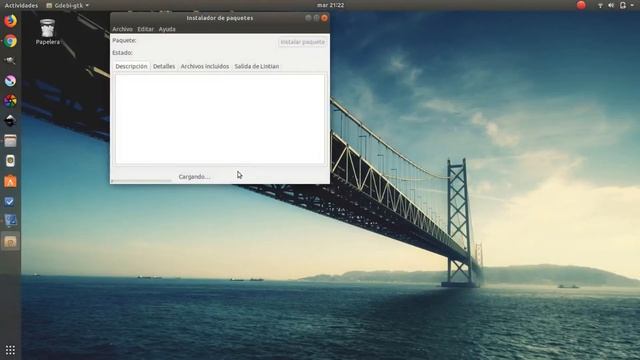Viewport: 640px width, 360px height.
Task: Click the Cargando... status text
Action: click(x=194, y=177)
